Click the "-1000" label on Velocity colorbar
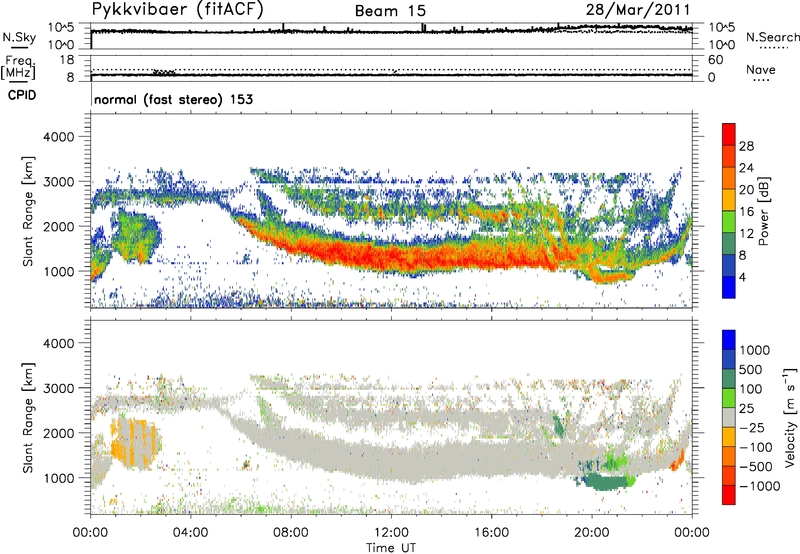Screen dimensions: 800x554 759,486
